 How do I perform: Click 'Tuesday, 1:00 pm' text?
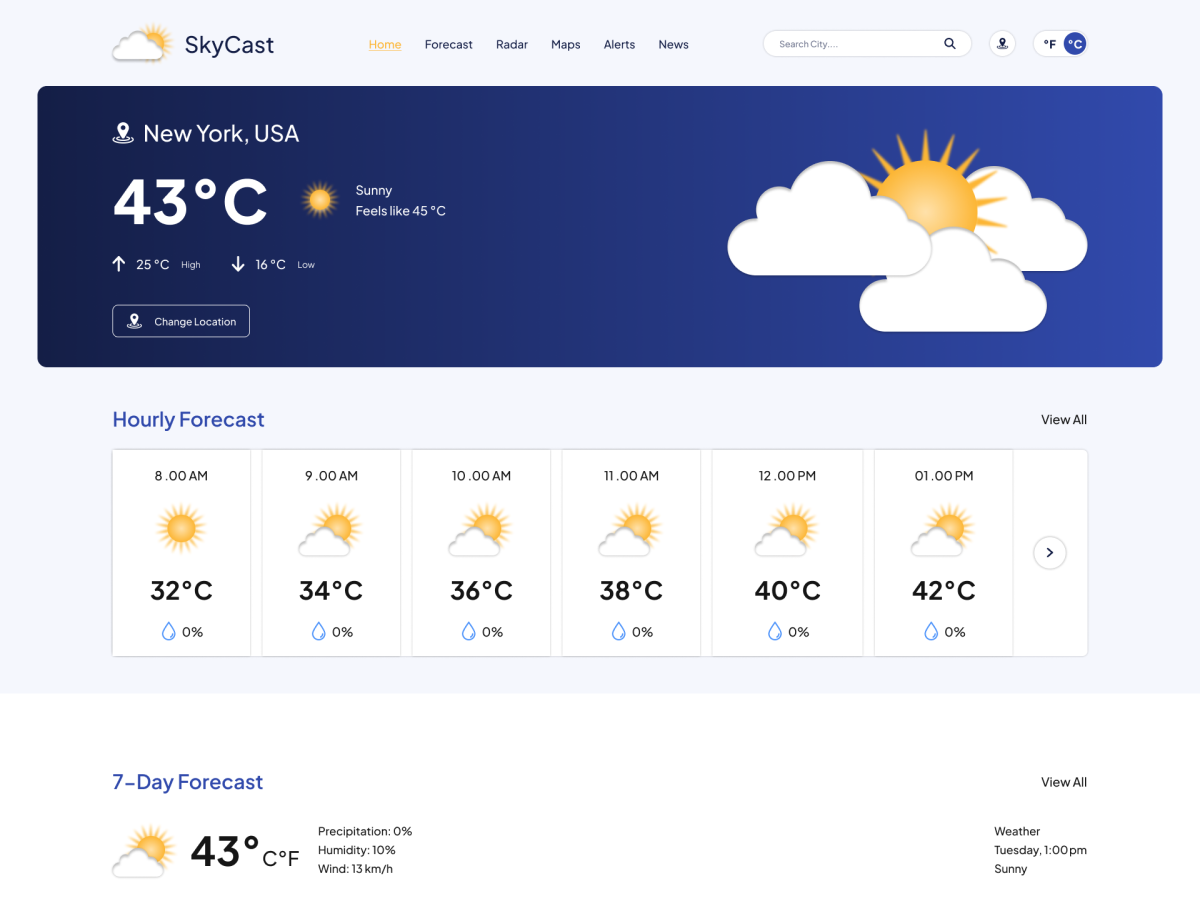point(1040,850)
